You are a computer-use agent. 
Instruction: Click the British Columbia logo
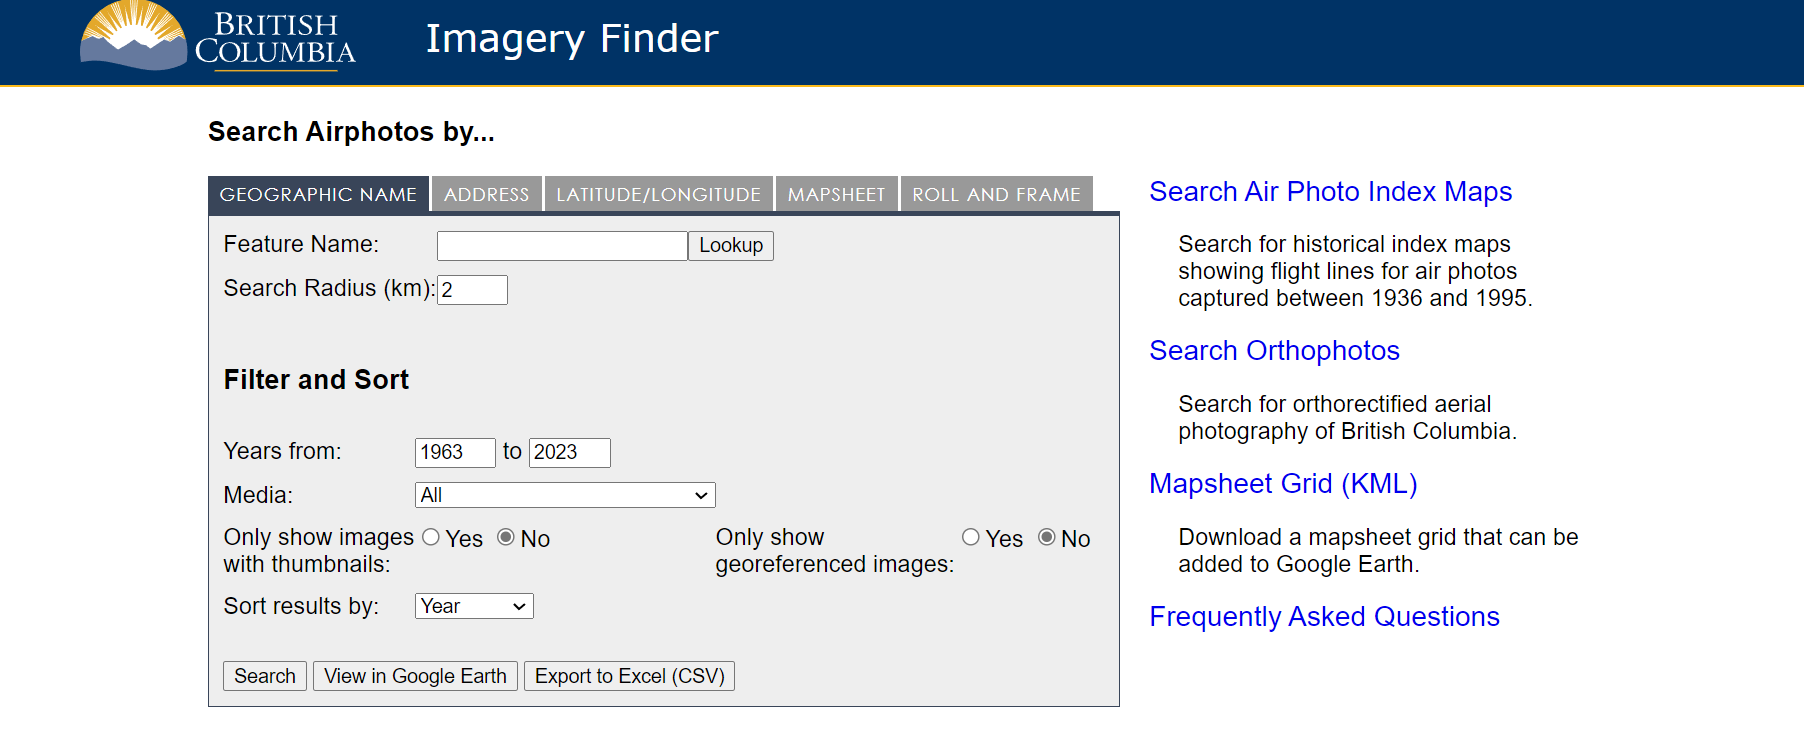(218, 38)
